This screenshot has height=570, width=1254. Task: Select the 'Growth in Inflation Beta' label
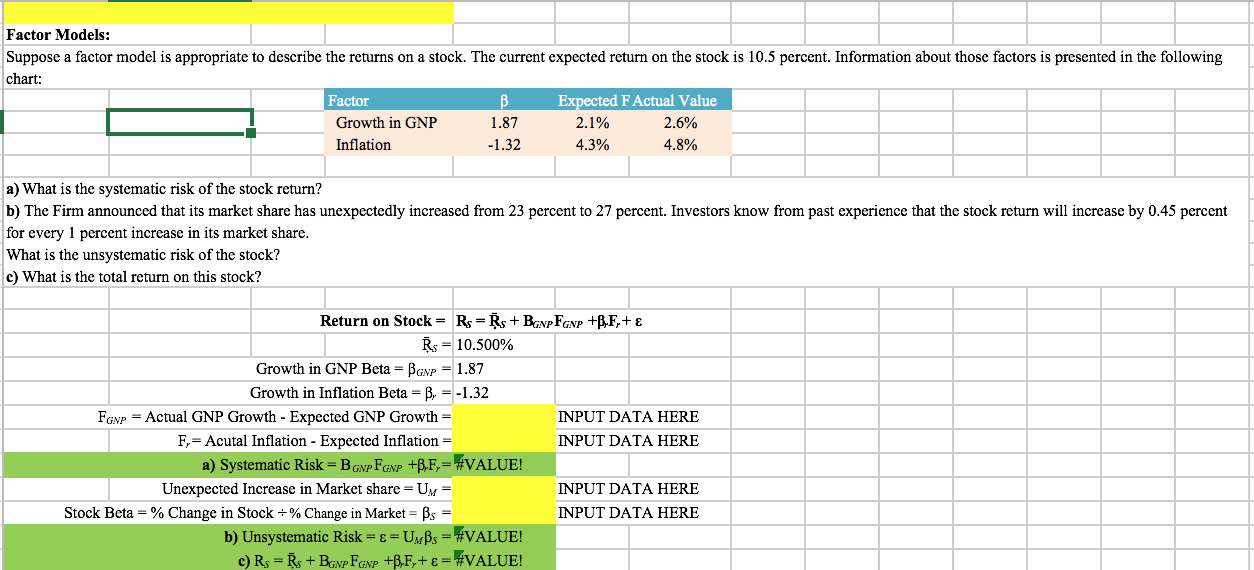click(x=351, y=393)
